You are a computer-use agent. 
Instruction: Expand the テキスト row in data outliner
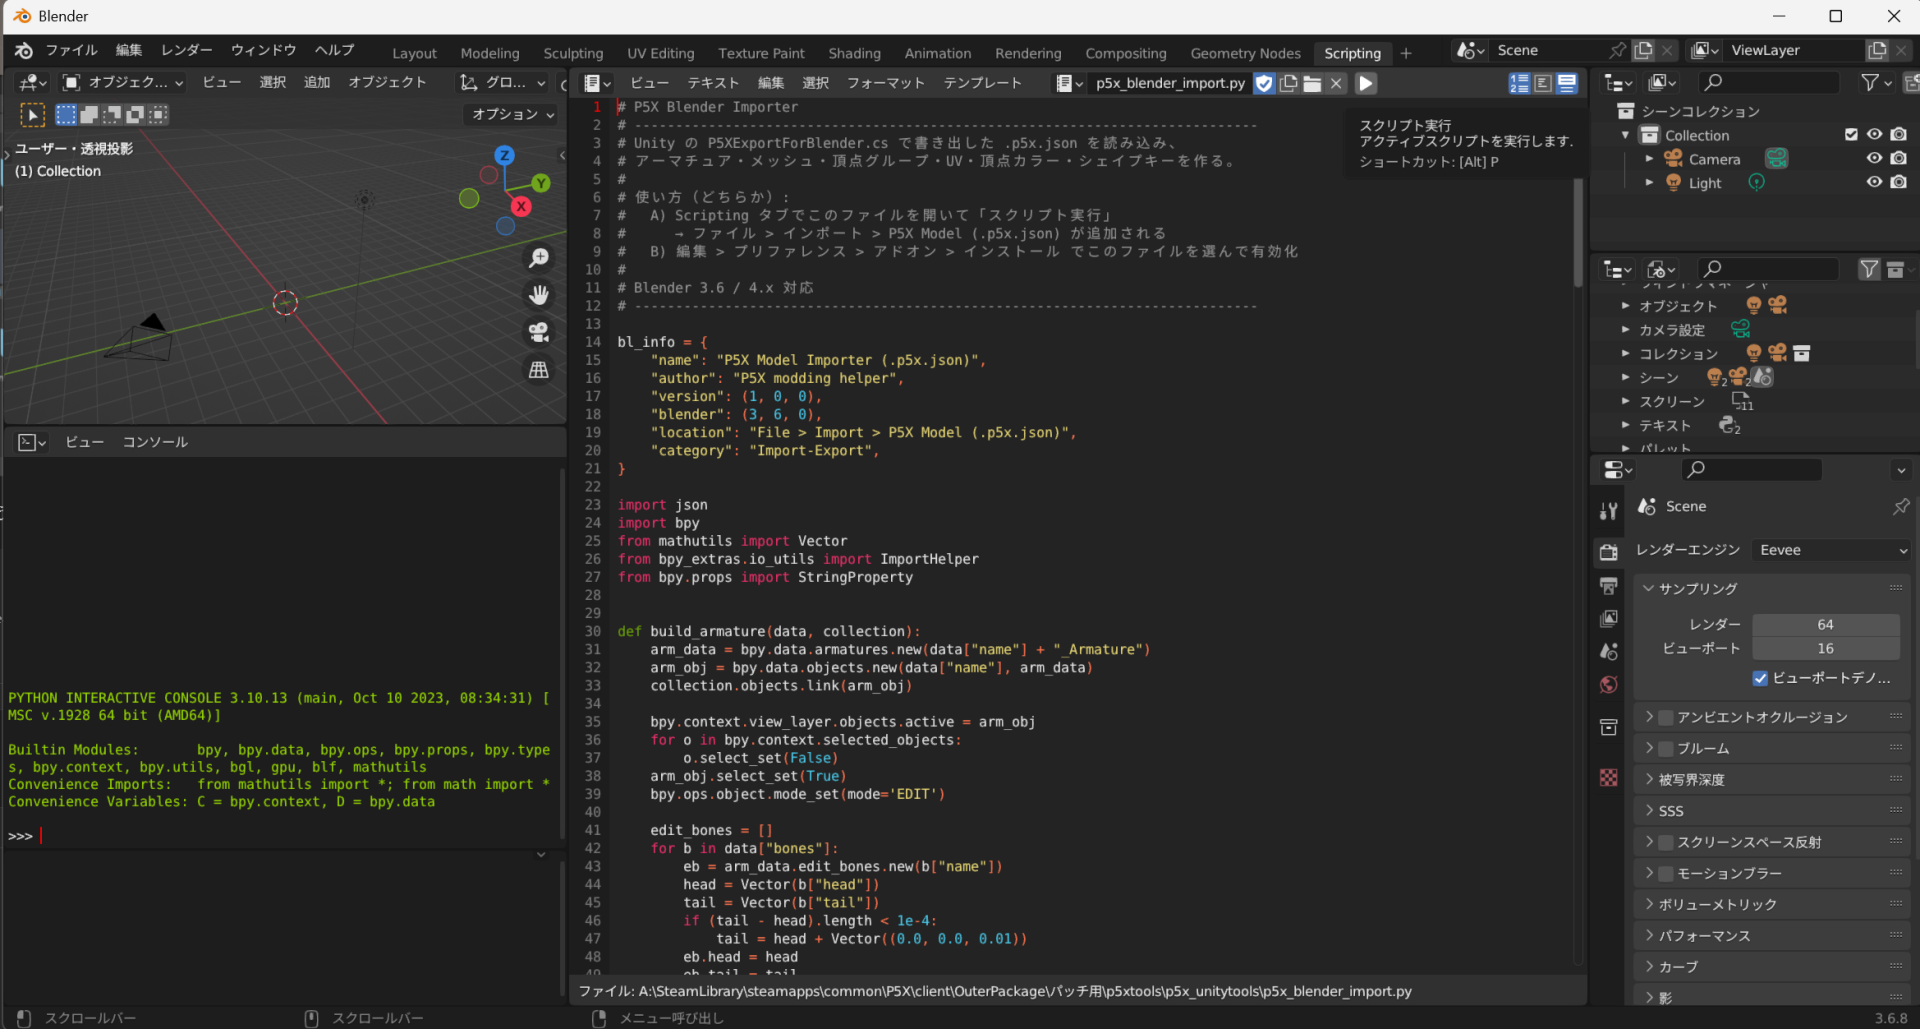point(1626,426)
